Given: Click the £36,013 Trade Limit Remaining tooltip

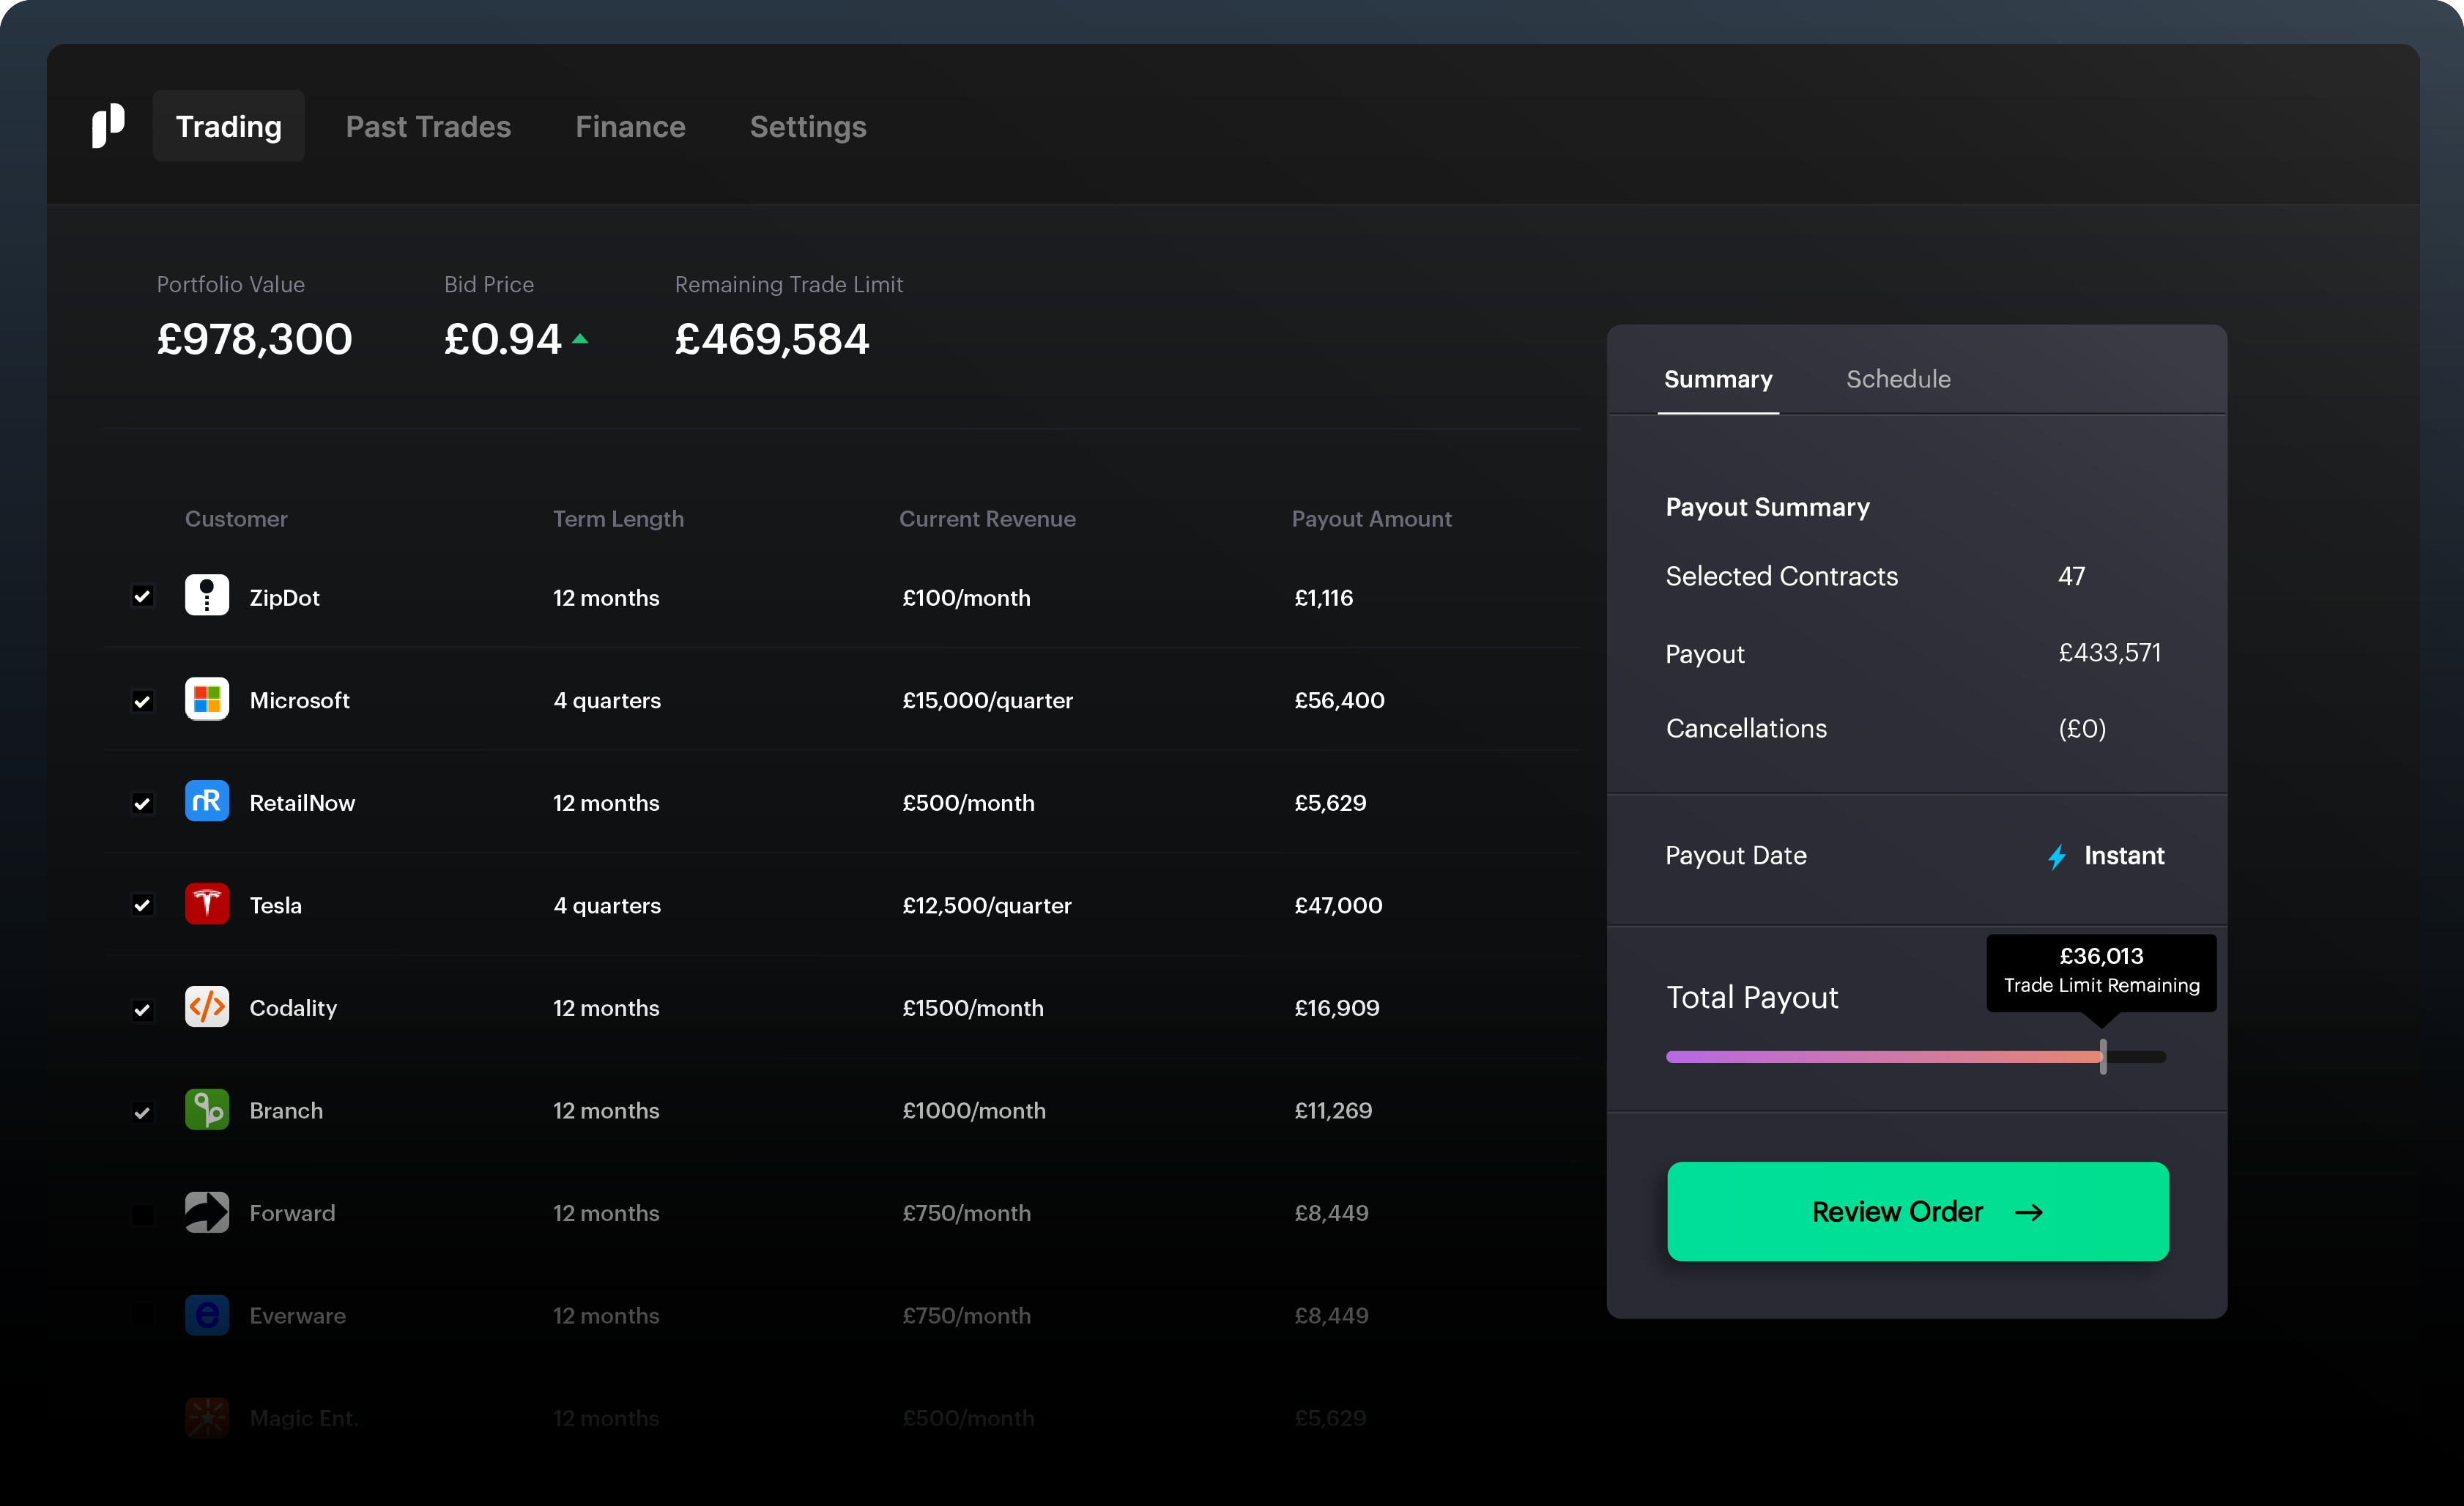Looking at the screenshot, I should click(2101, 972).
